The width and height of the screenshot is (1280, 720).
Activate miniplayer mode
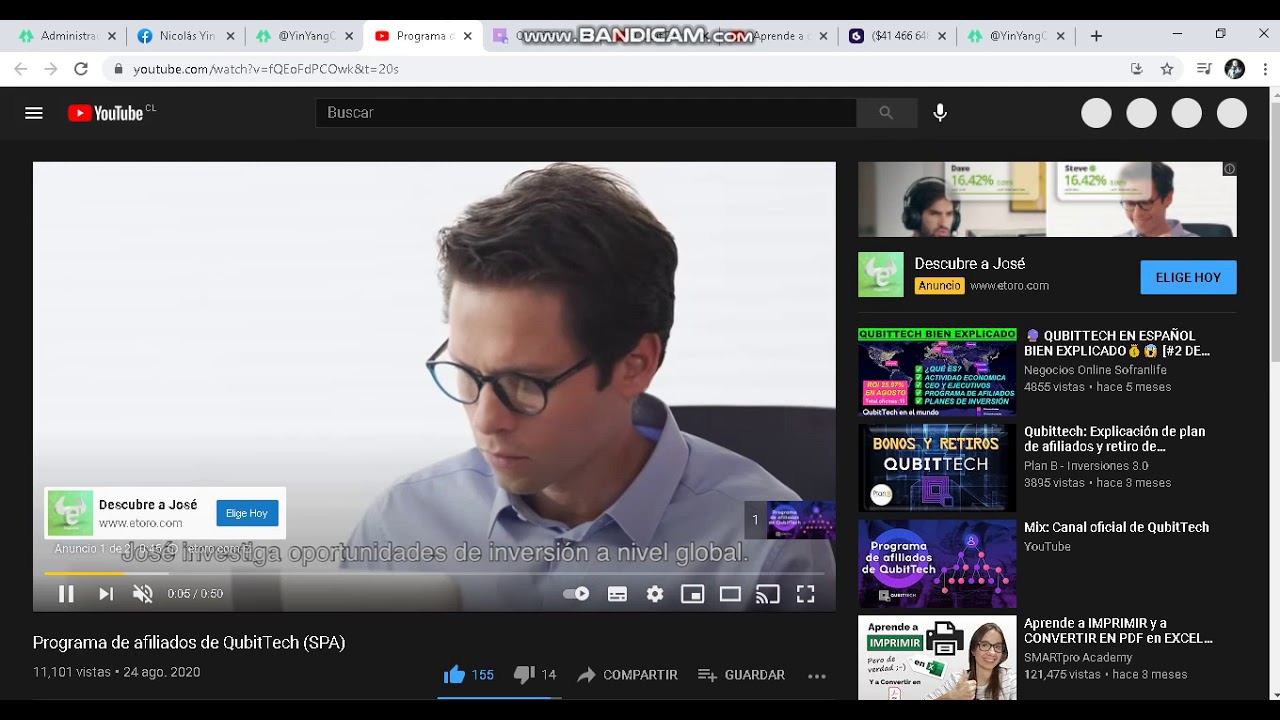(x=692, y=594)
